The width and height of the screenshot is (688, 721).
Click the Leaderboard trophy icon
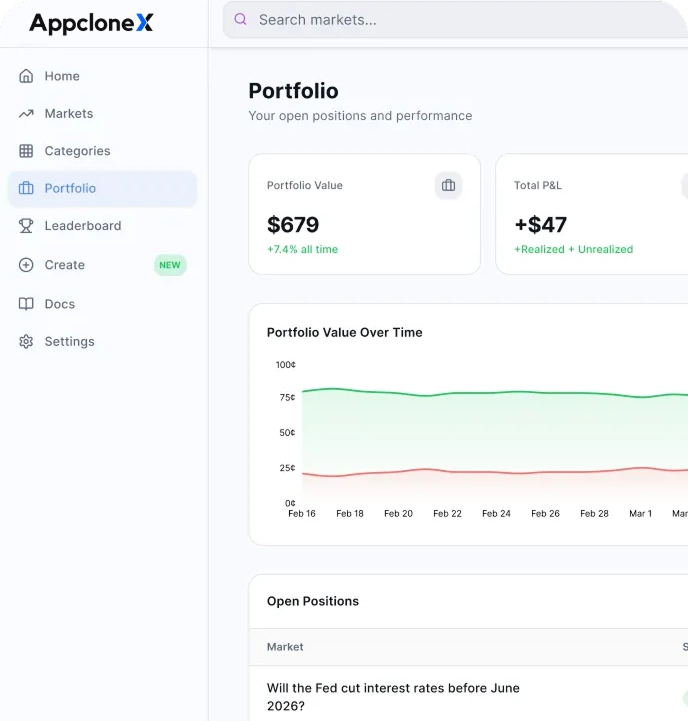pyautogui.click(x=26, y=226)
